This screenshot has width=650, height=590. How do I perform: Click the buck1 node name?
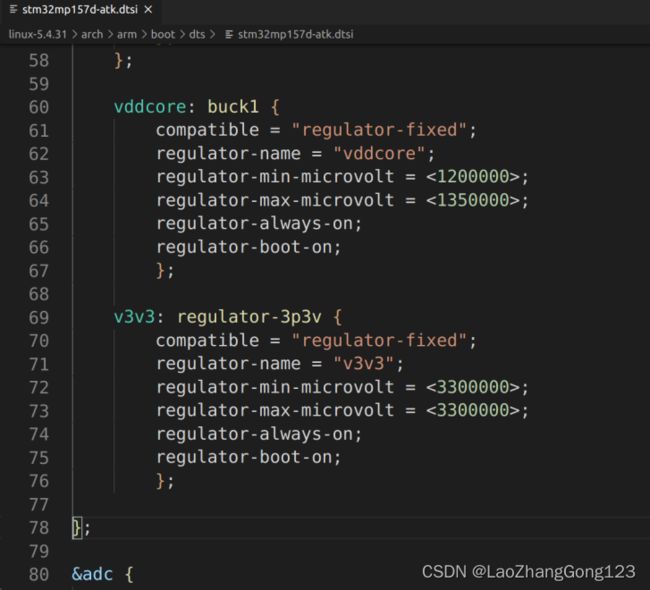tap(233, 107)
